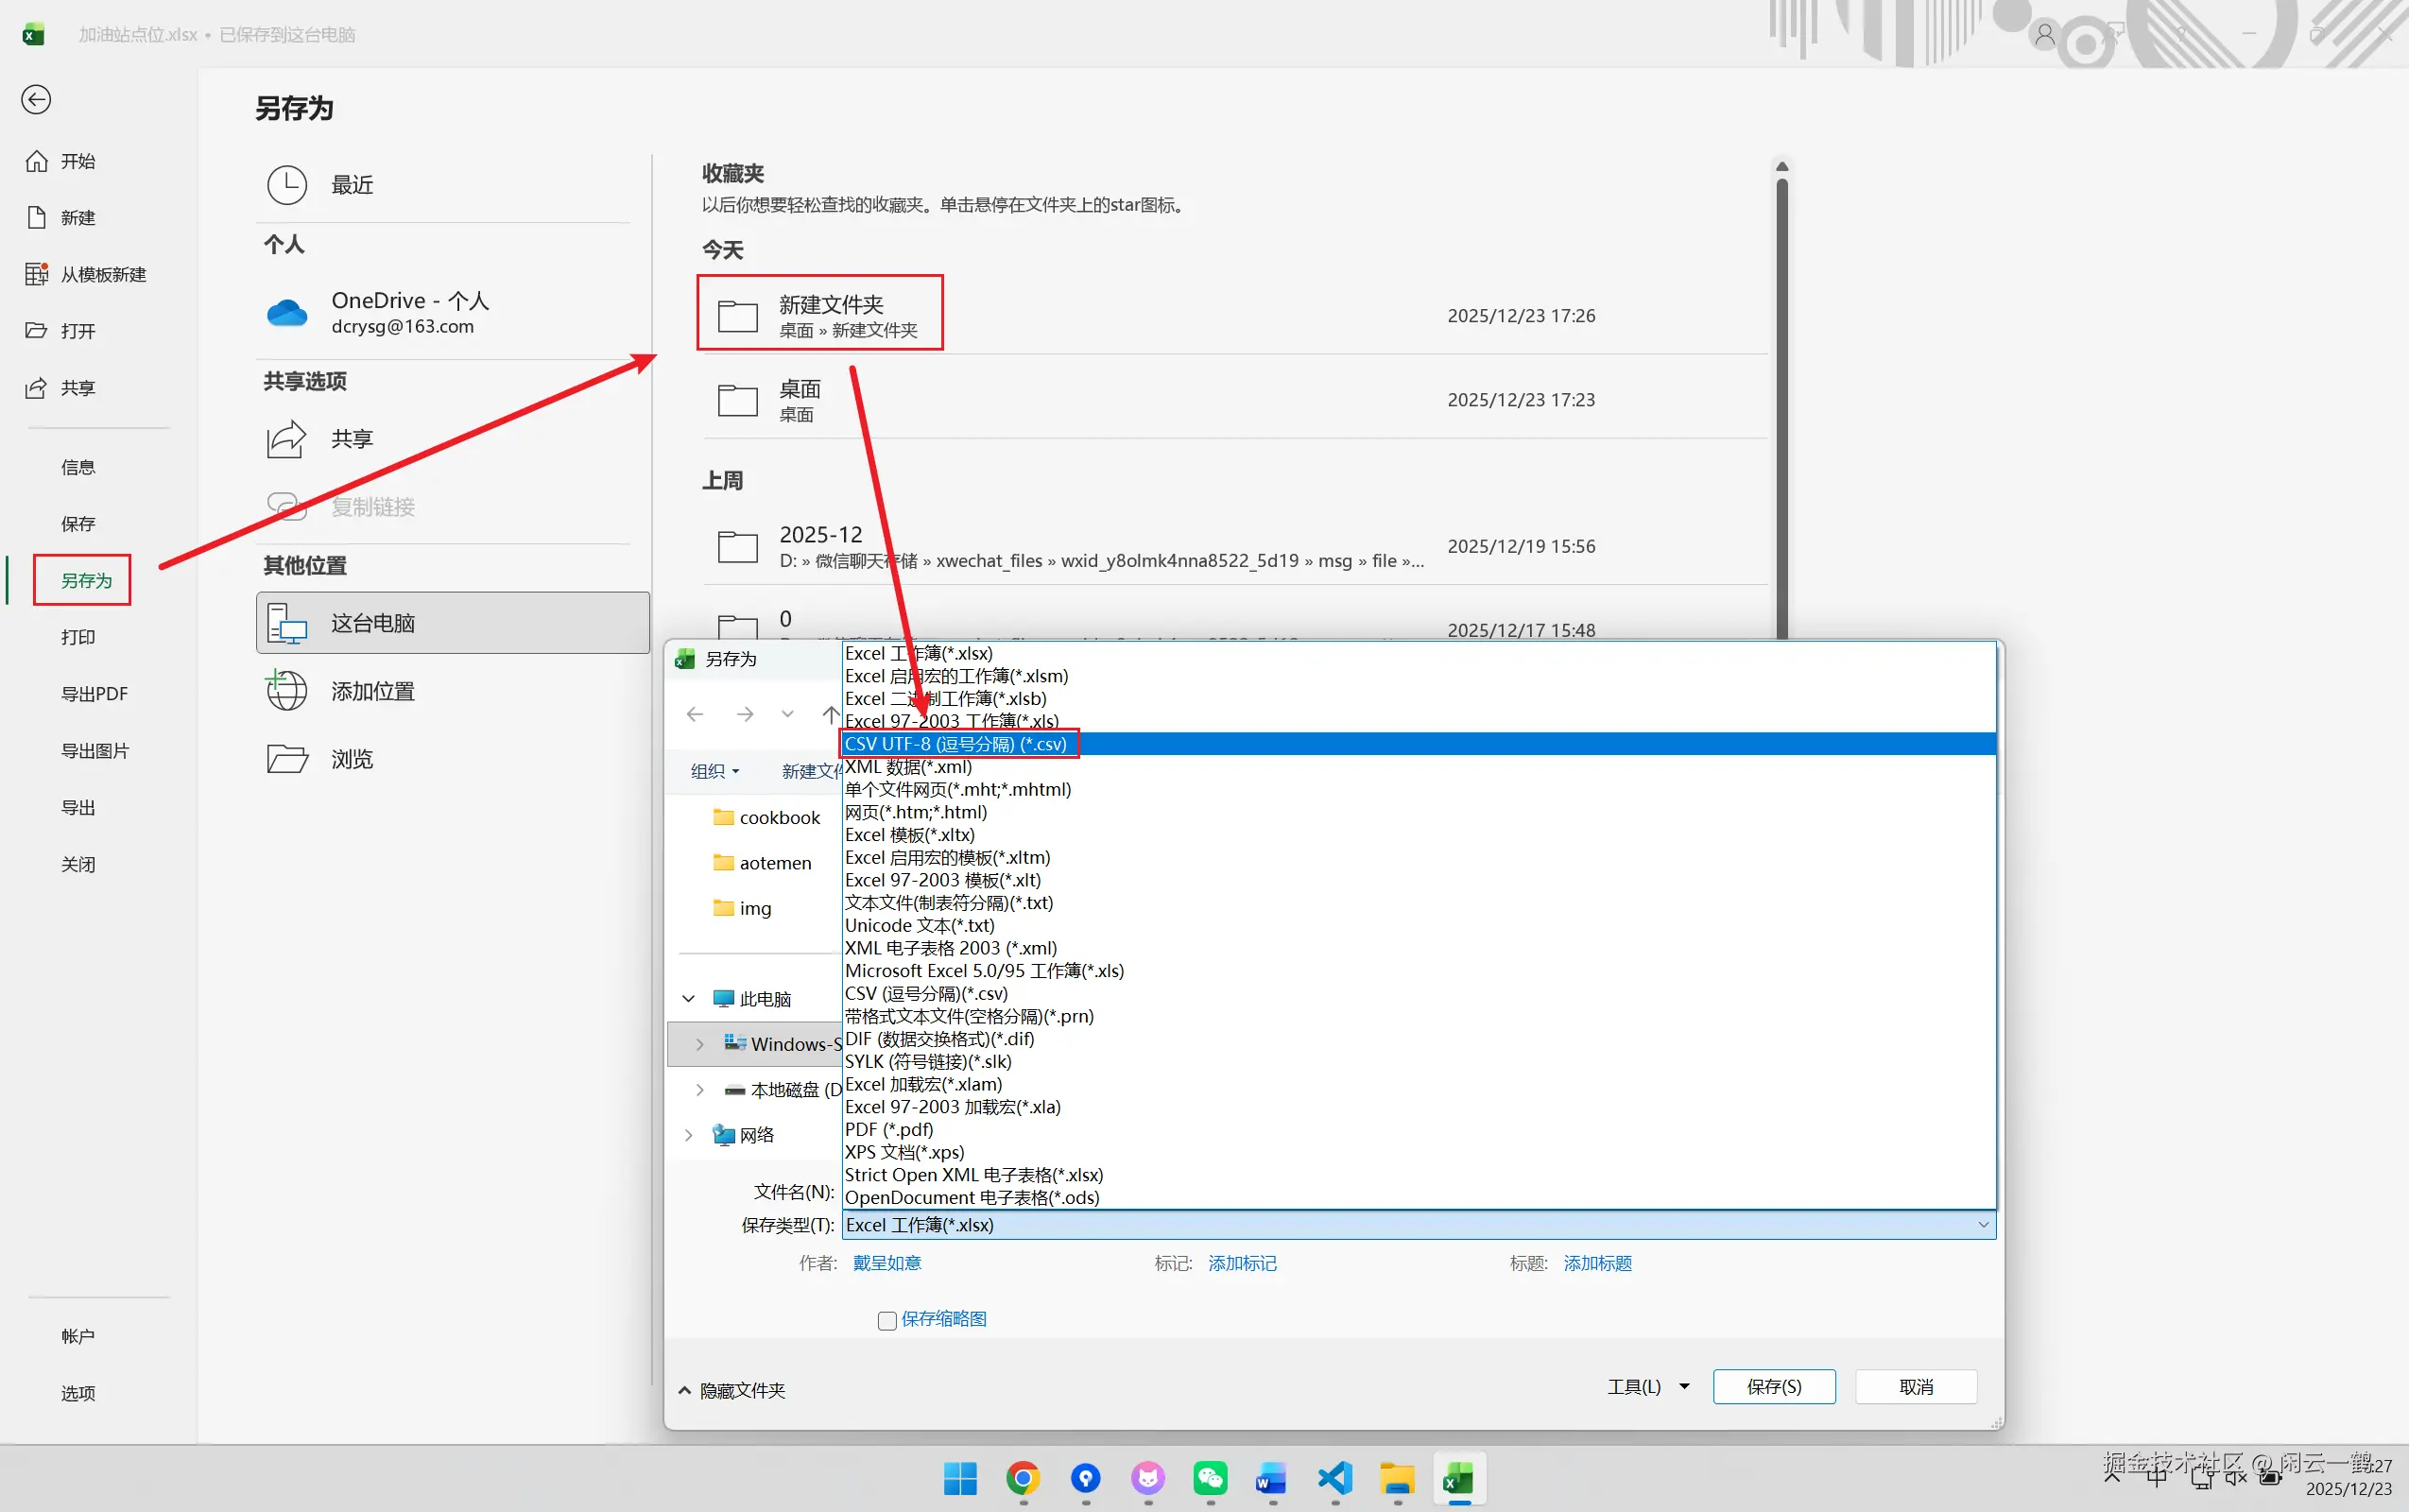Enable the save thumbnail checkbox
This screenshot has height=1512, width=2409.
(887, 1321)
